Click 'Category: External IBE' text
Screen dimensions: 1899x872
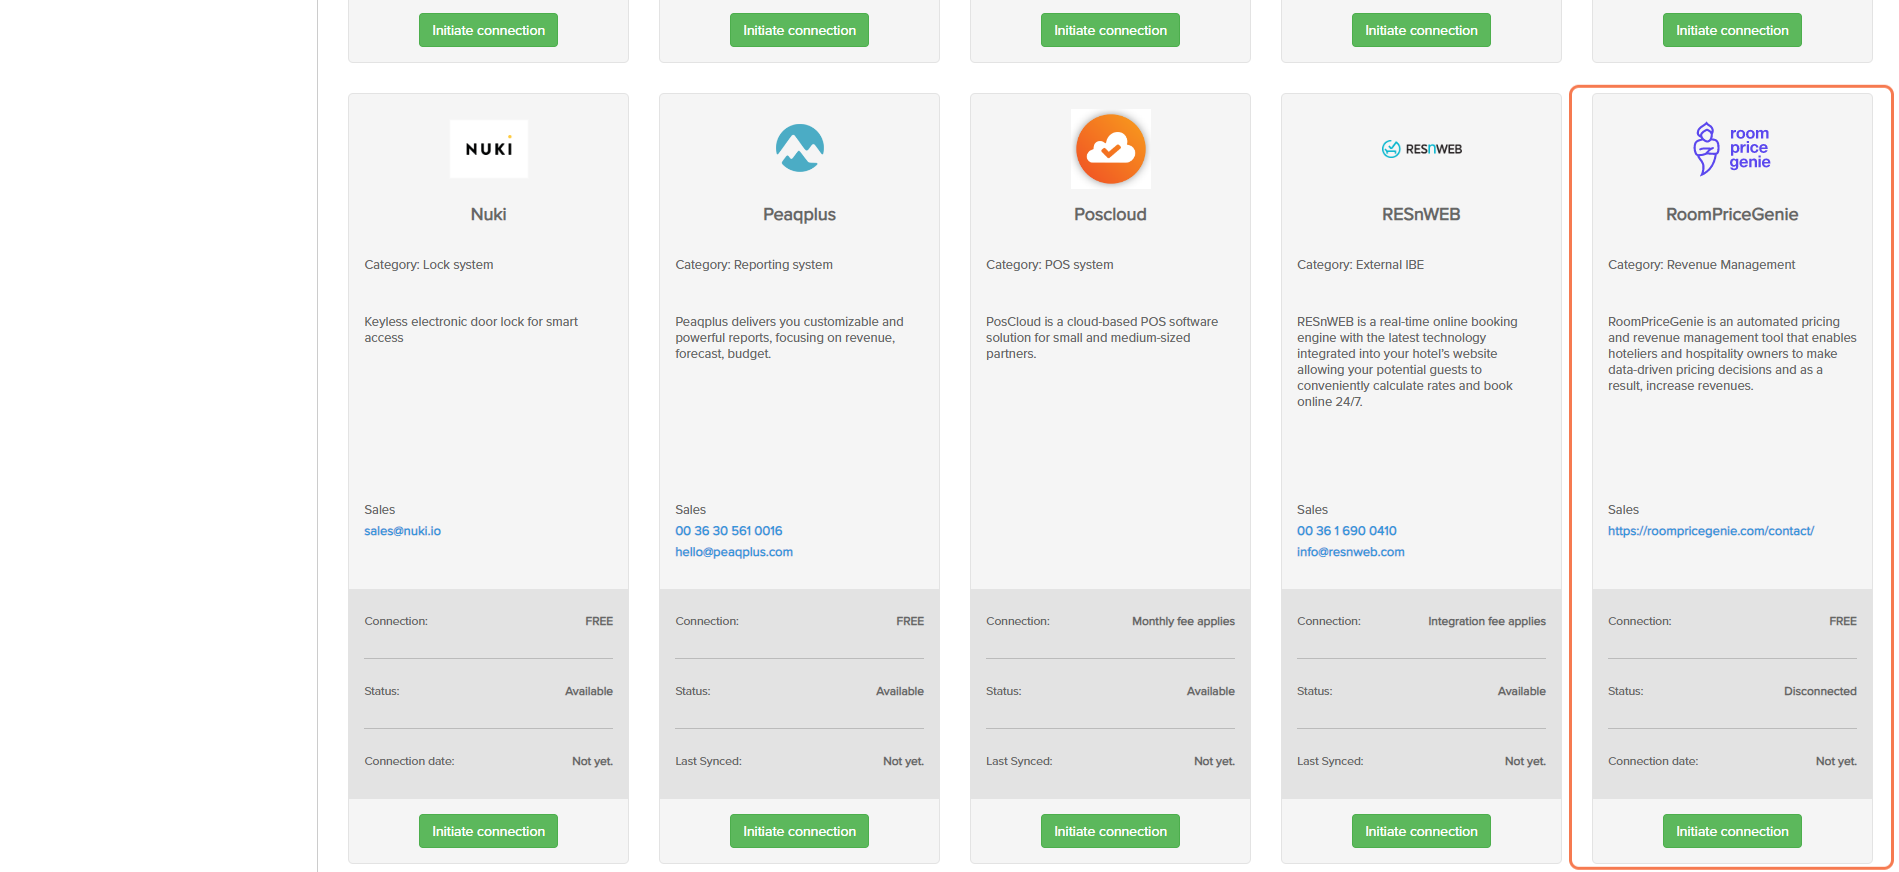[1360, 265]
